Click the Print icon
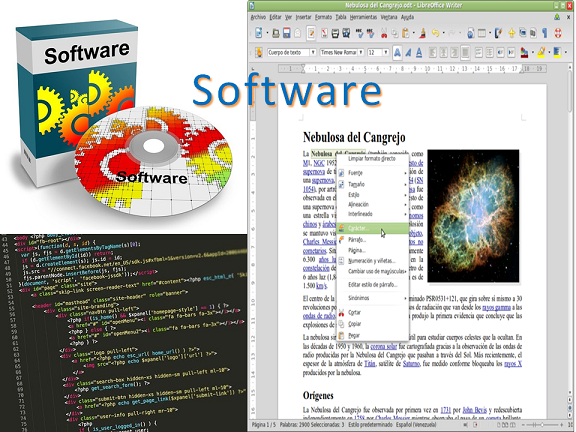576x432 pixels. coord(335,33)
